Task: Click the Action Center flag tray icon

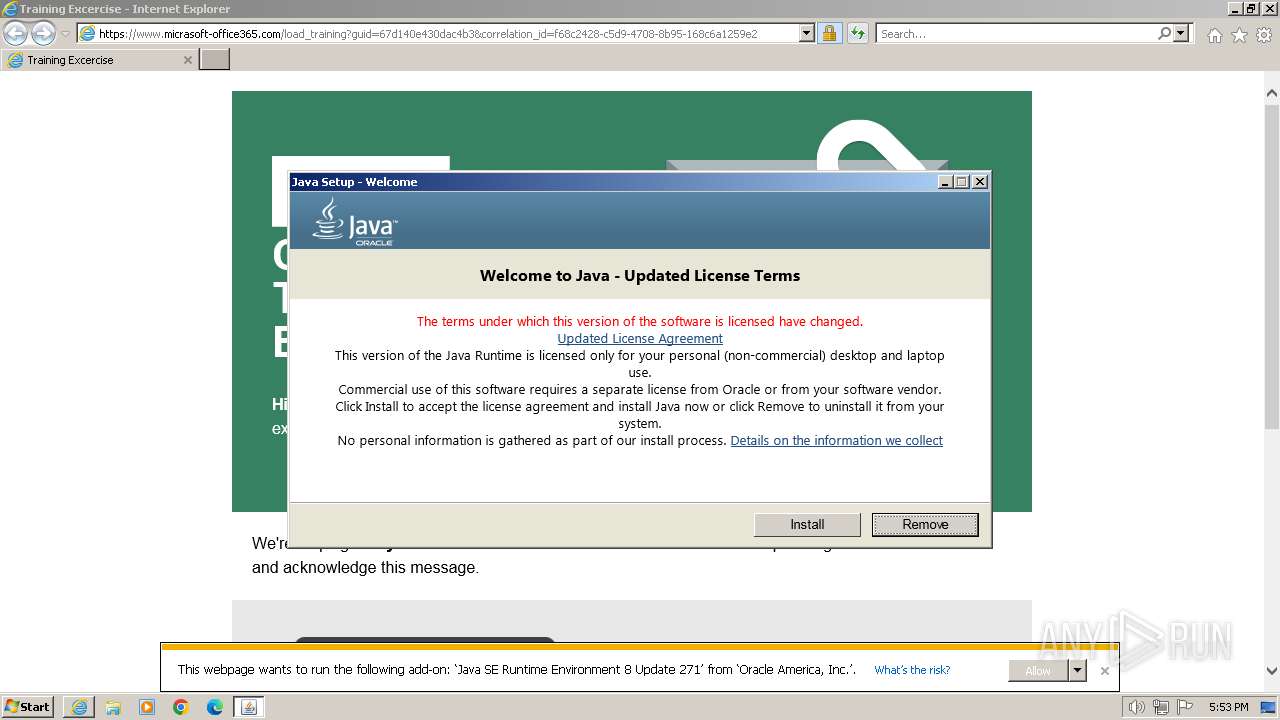Action: click(x=1185, y=707)
